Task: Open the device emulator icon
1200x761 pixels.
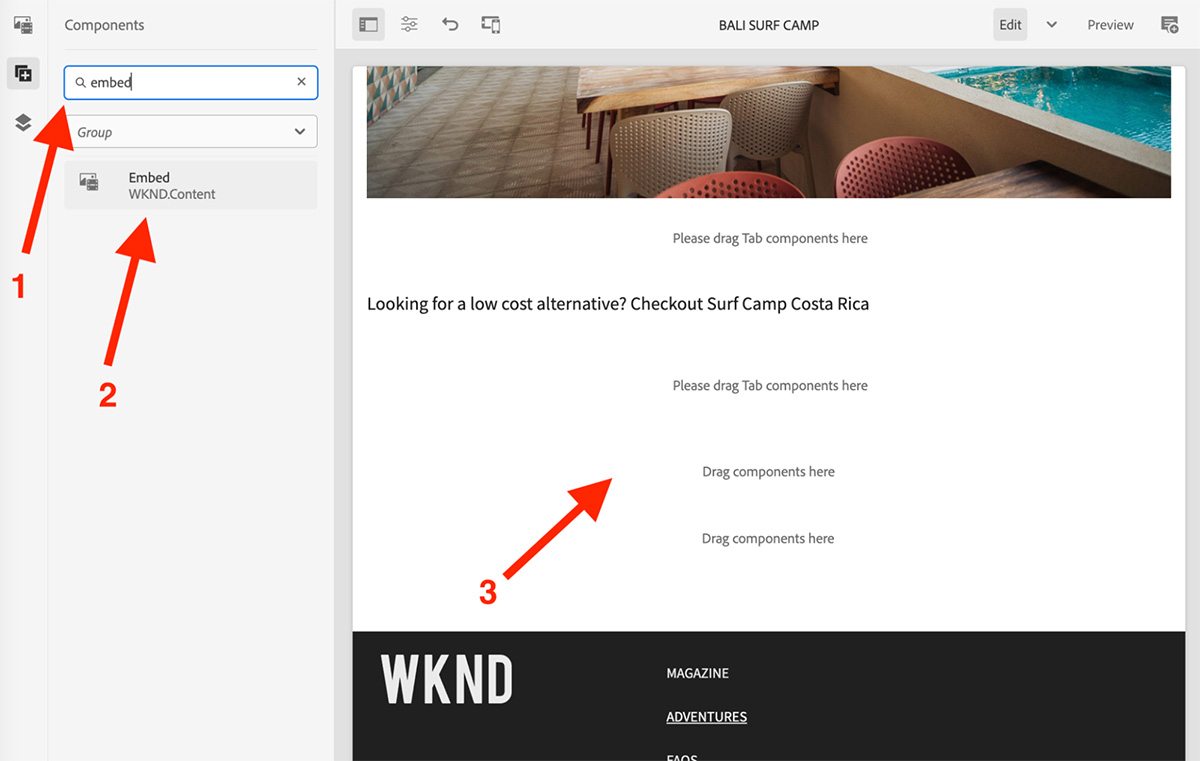Action: pyautogui.click(x=491, y=25)
